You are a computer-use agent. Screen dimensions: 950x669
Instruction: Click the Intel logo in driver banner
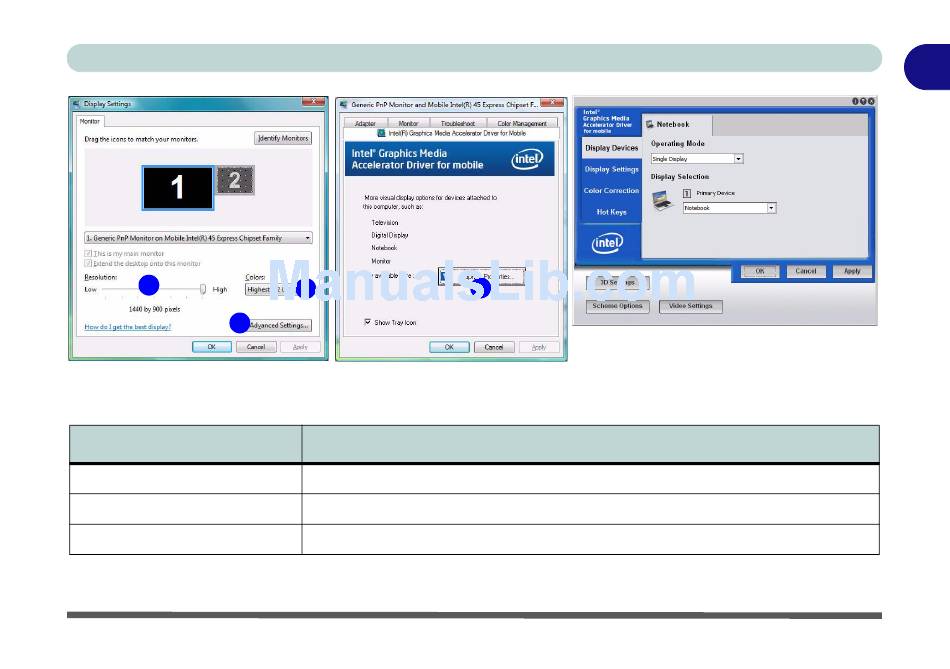[x=527, y=159]
